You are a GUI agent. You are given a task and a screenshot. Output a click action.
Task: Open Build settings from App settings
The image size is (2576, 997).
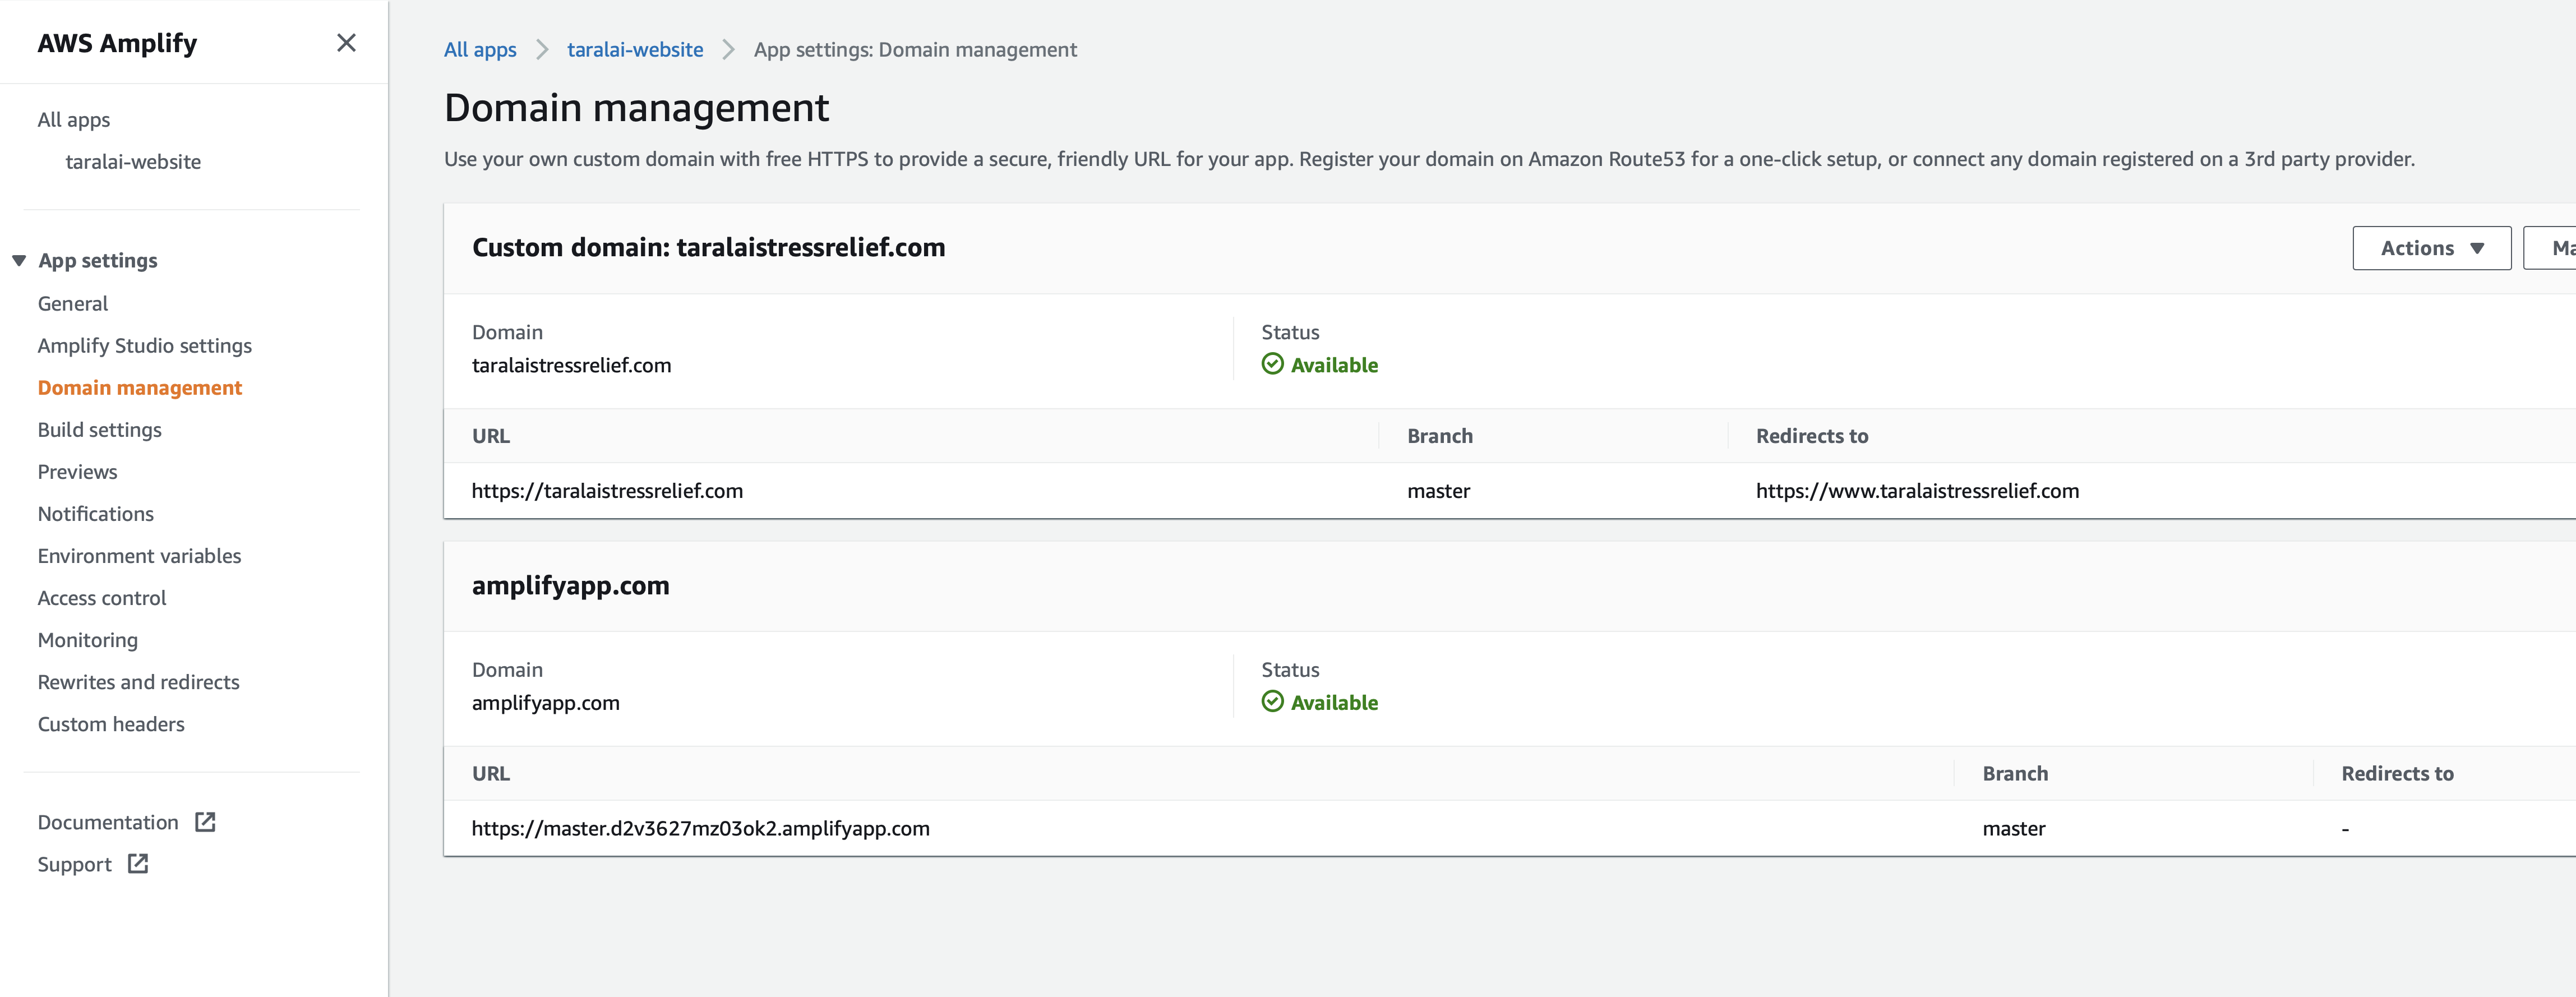[x=99, y=429]
